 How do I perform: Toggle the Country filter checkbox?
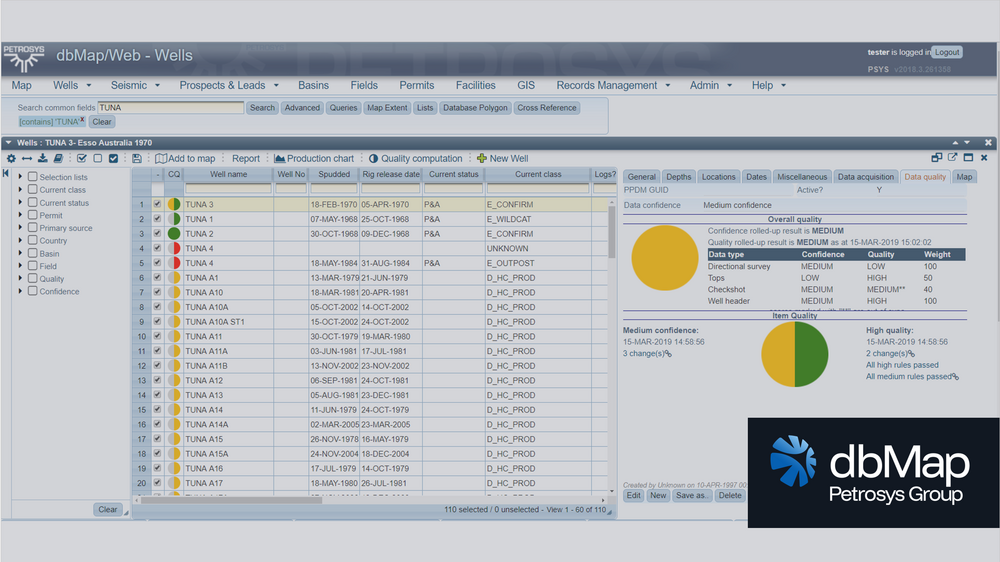point(33,240)
